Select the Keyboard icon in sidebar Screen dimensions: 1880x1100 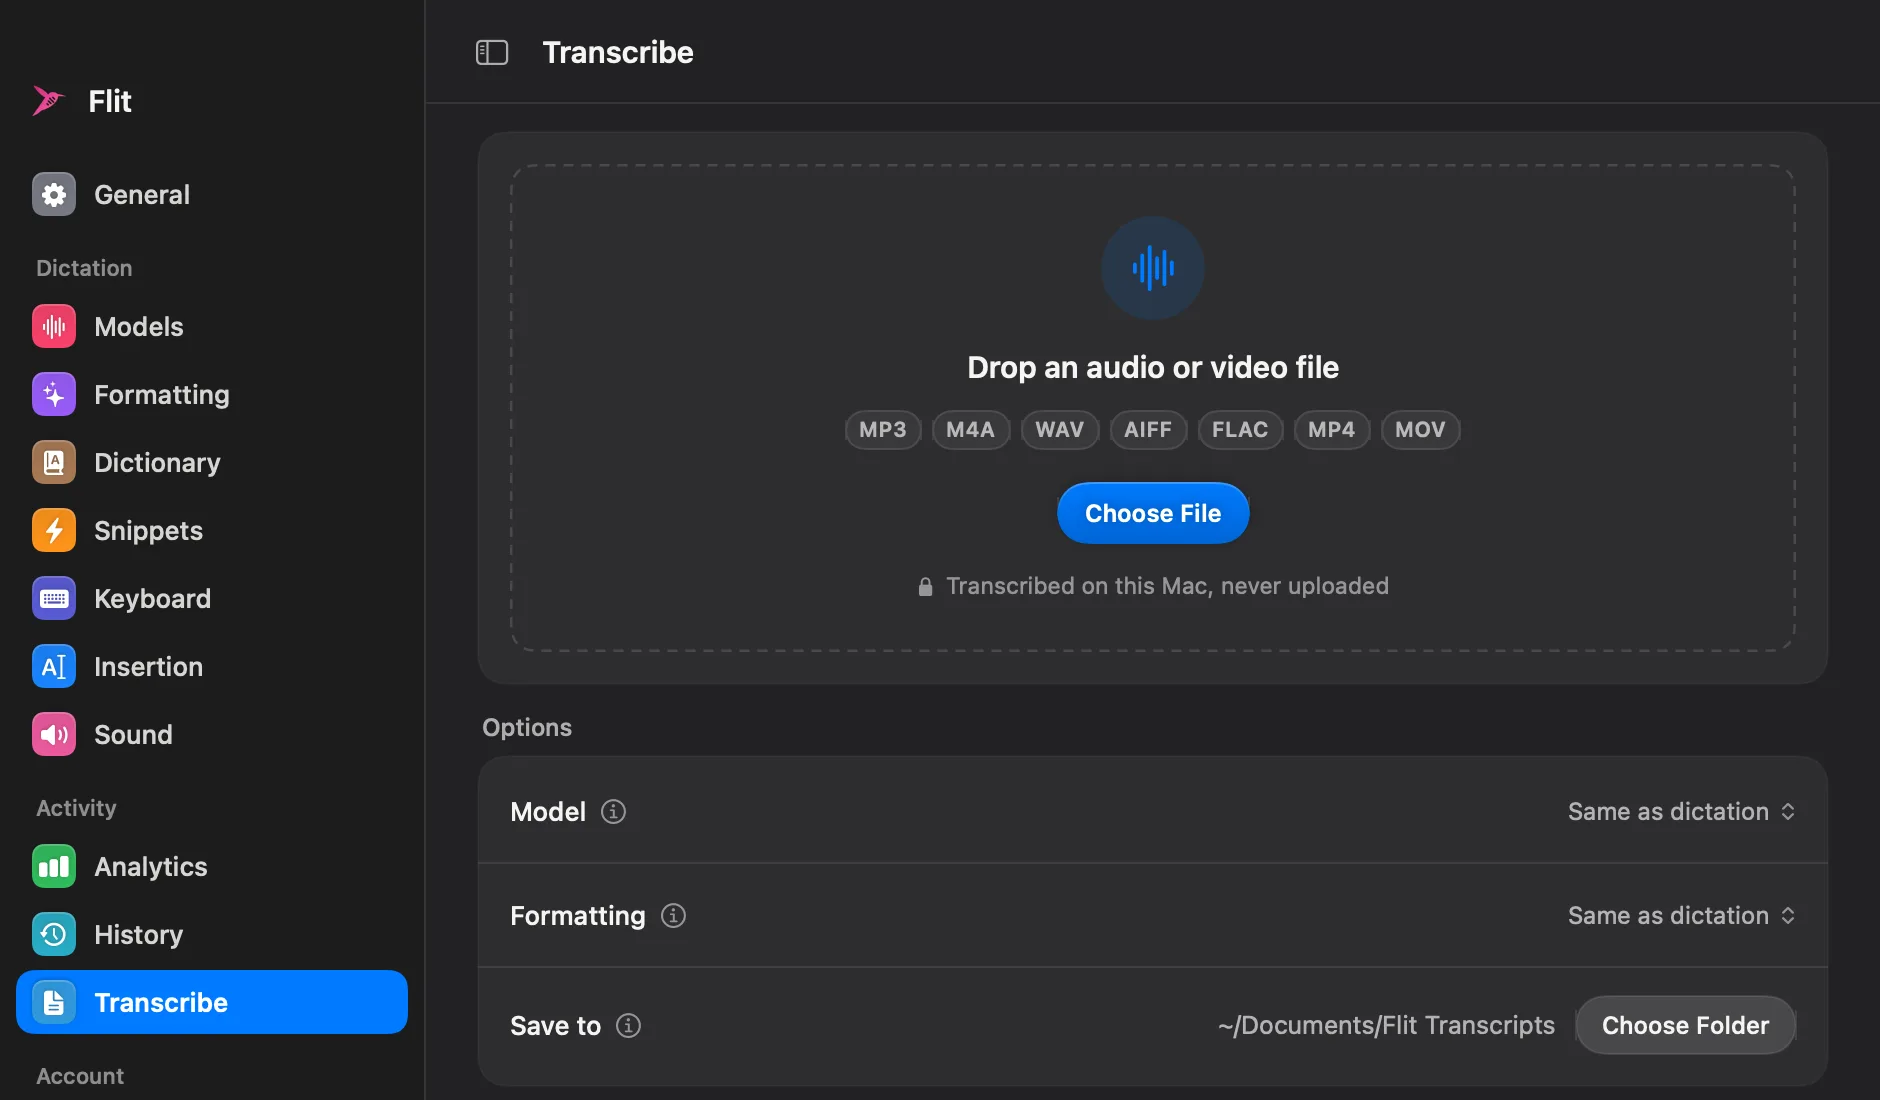pyautogui.click(x=54, y=598)
